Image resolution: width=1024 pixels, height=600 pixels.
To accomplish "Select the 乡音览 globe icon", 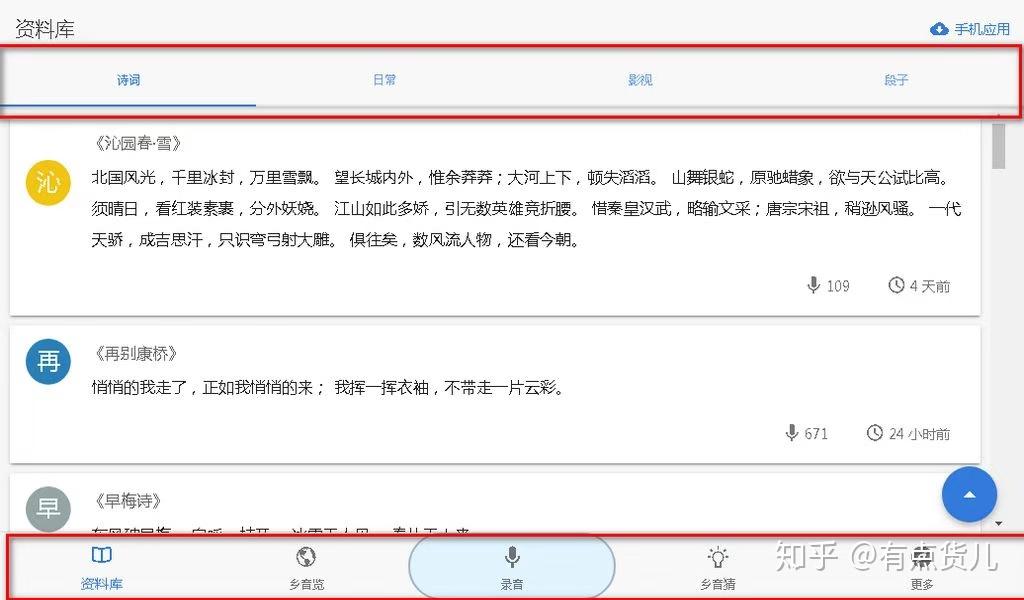I will pos(305,557).
